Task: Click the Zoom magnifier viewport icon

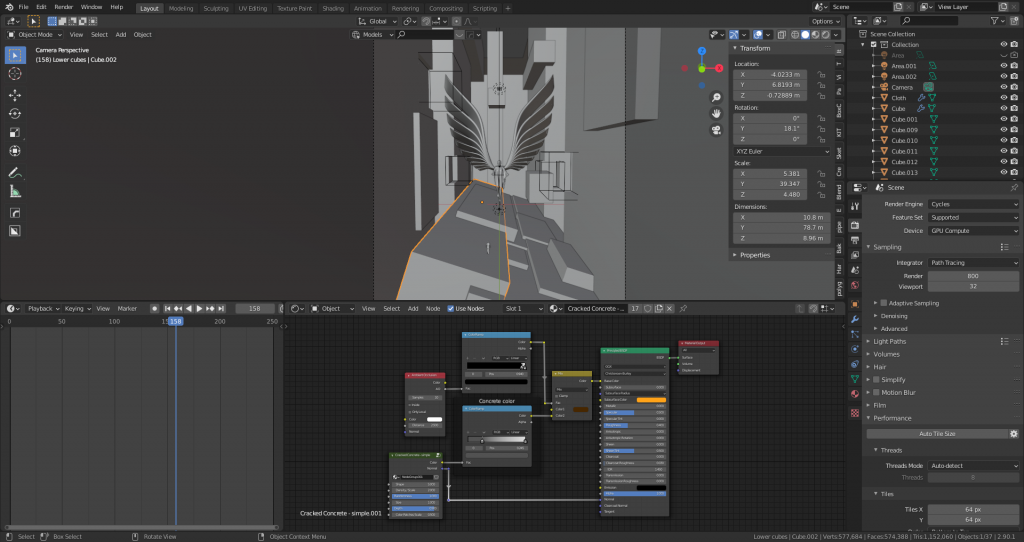Action: tap(717, 98)
